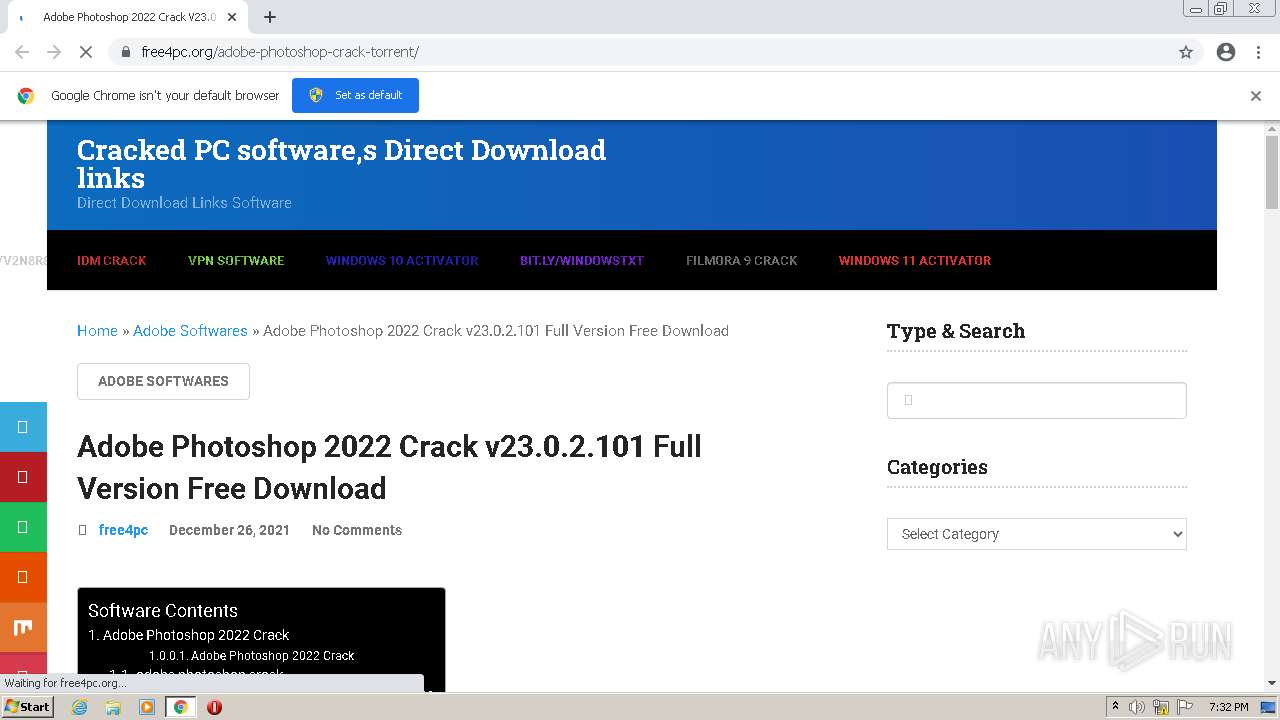
Task: Open network status tray icon
Action: click(x=1161, y=707)
